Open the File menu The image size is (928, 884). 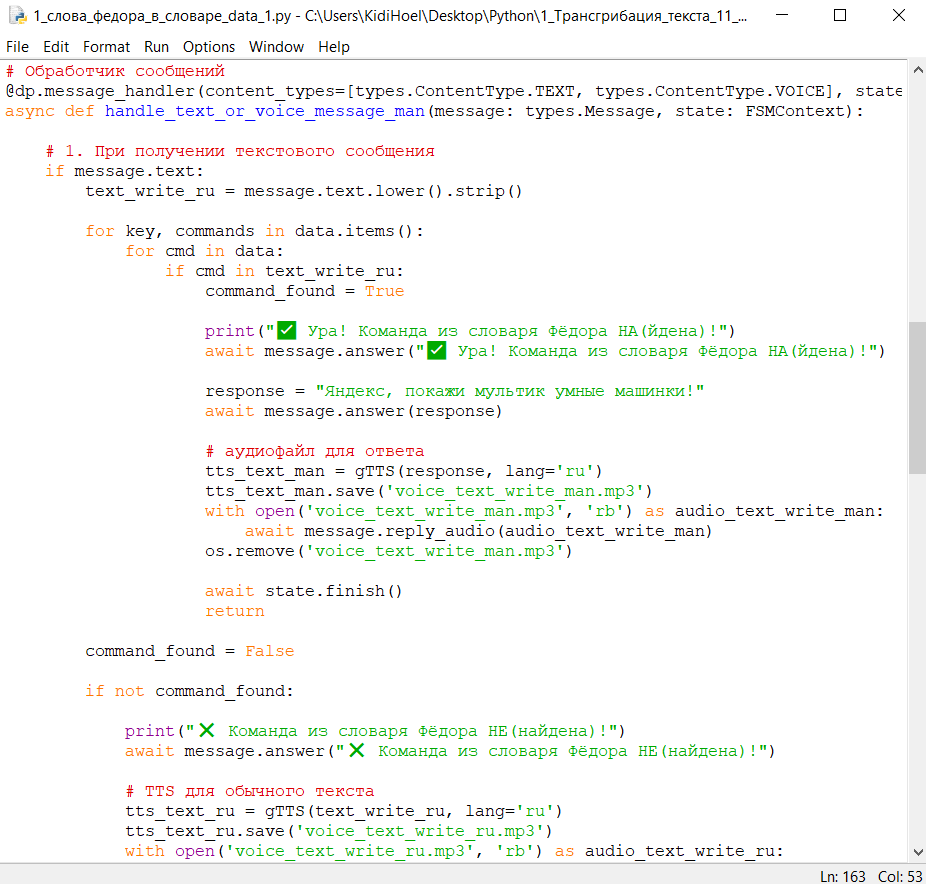pos(17,47)
